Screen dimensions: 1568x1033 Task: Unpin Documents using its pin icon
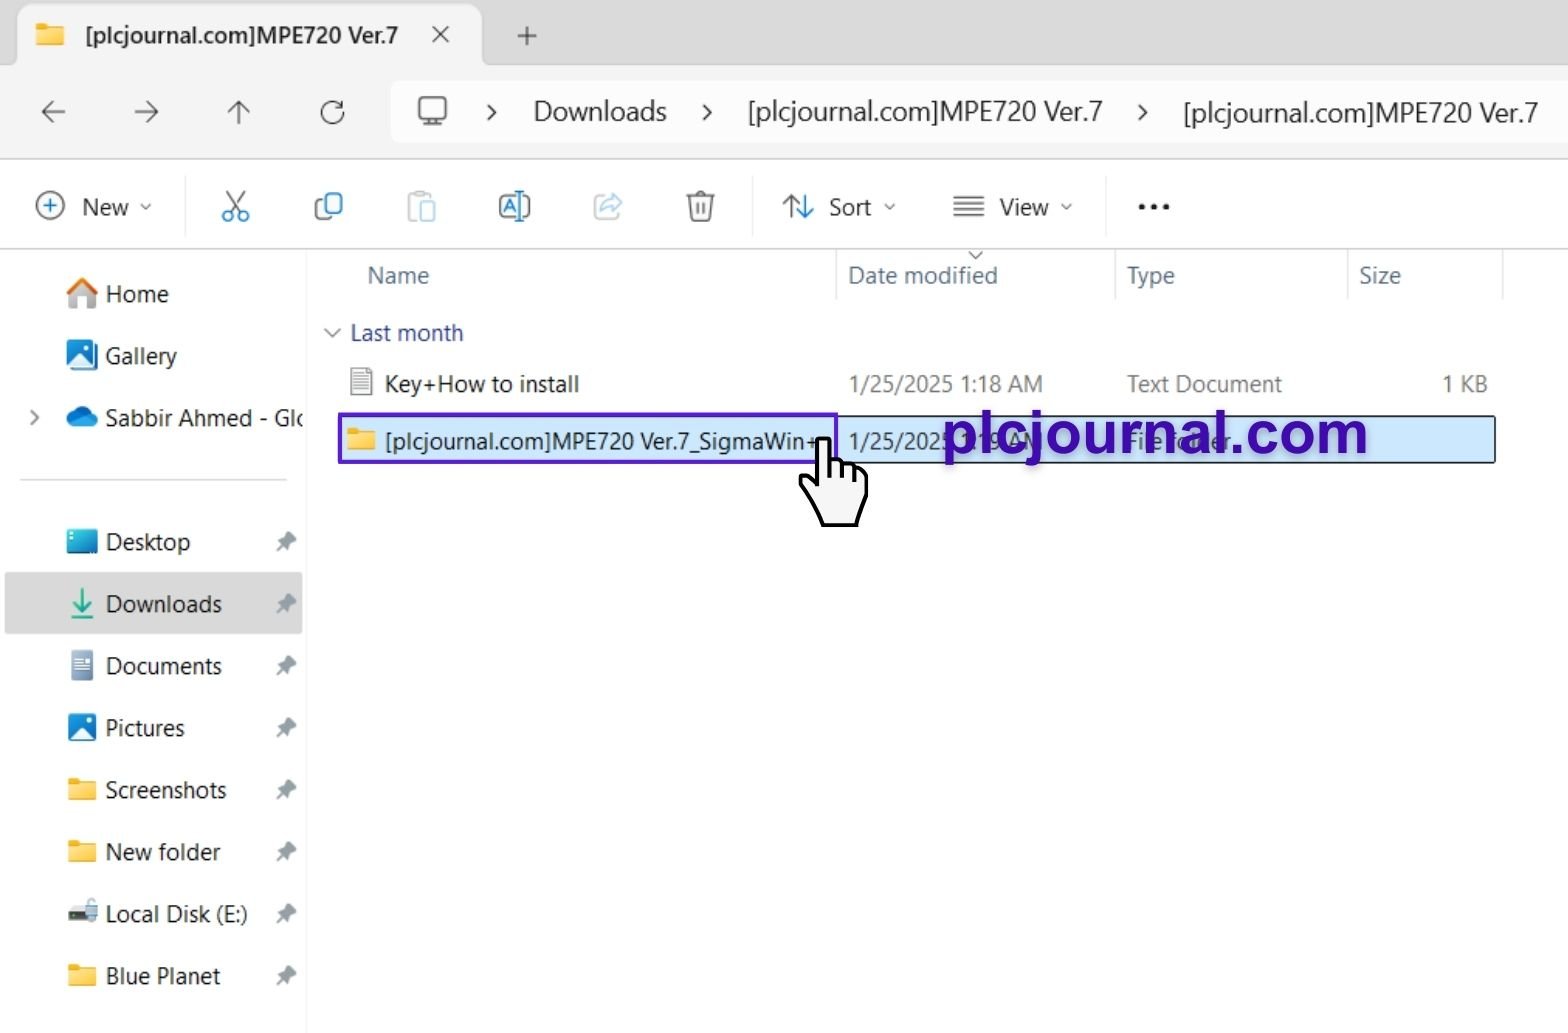click(x=286, y=666)
